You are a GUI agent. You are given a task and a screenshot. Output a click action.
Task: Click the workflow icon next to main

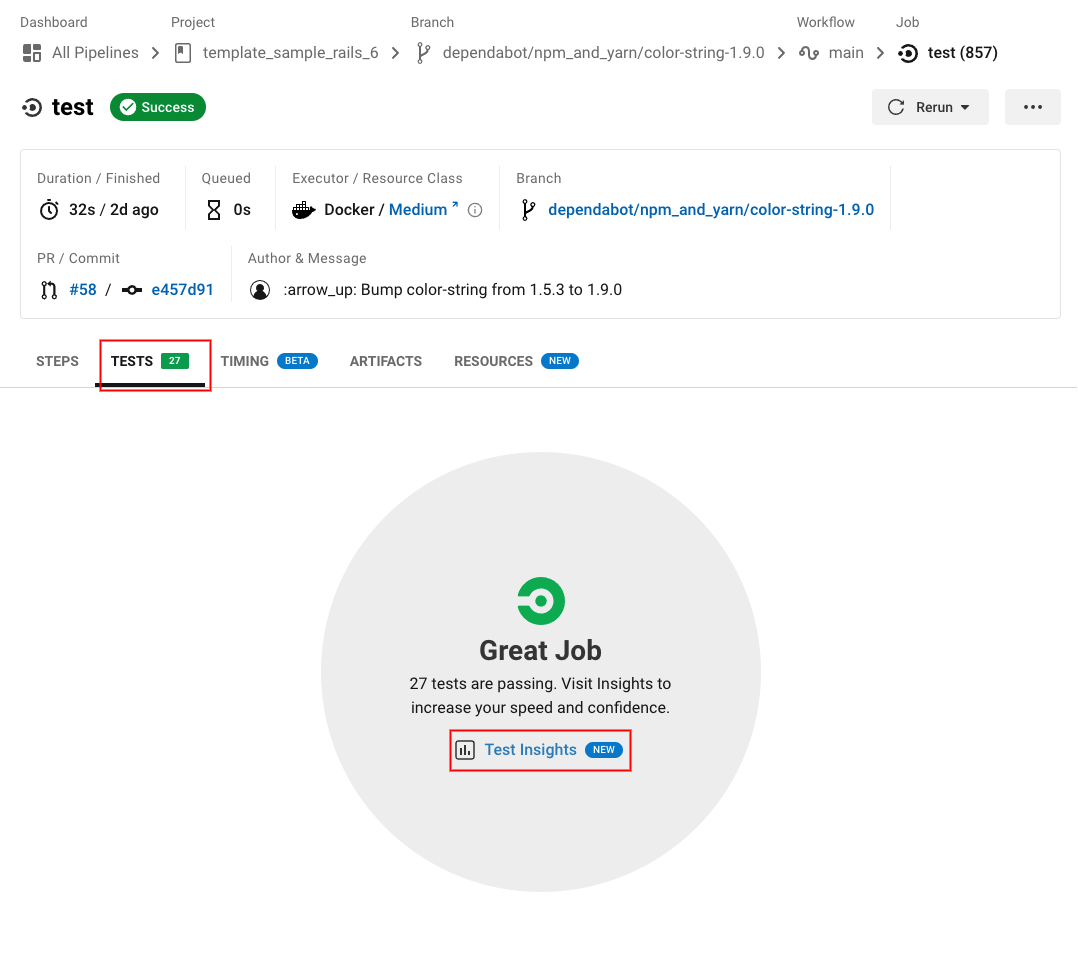coord(808,53)
